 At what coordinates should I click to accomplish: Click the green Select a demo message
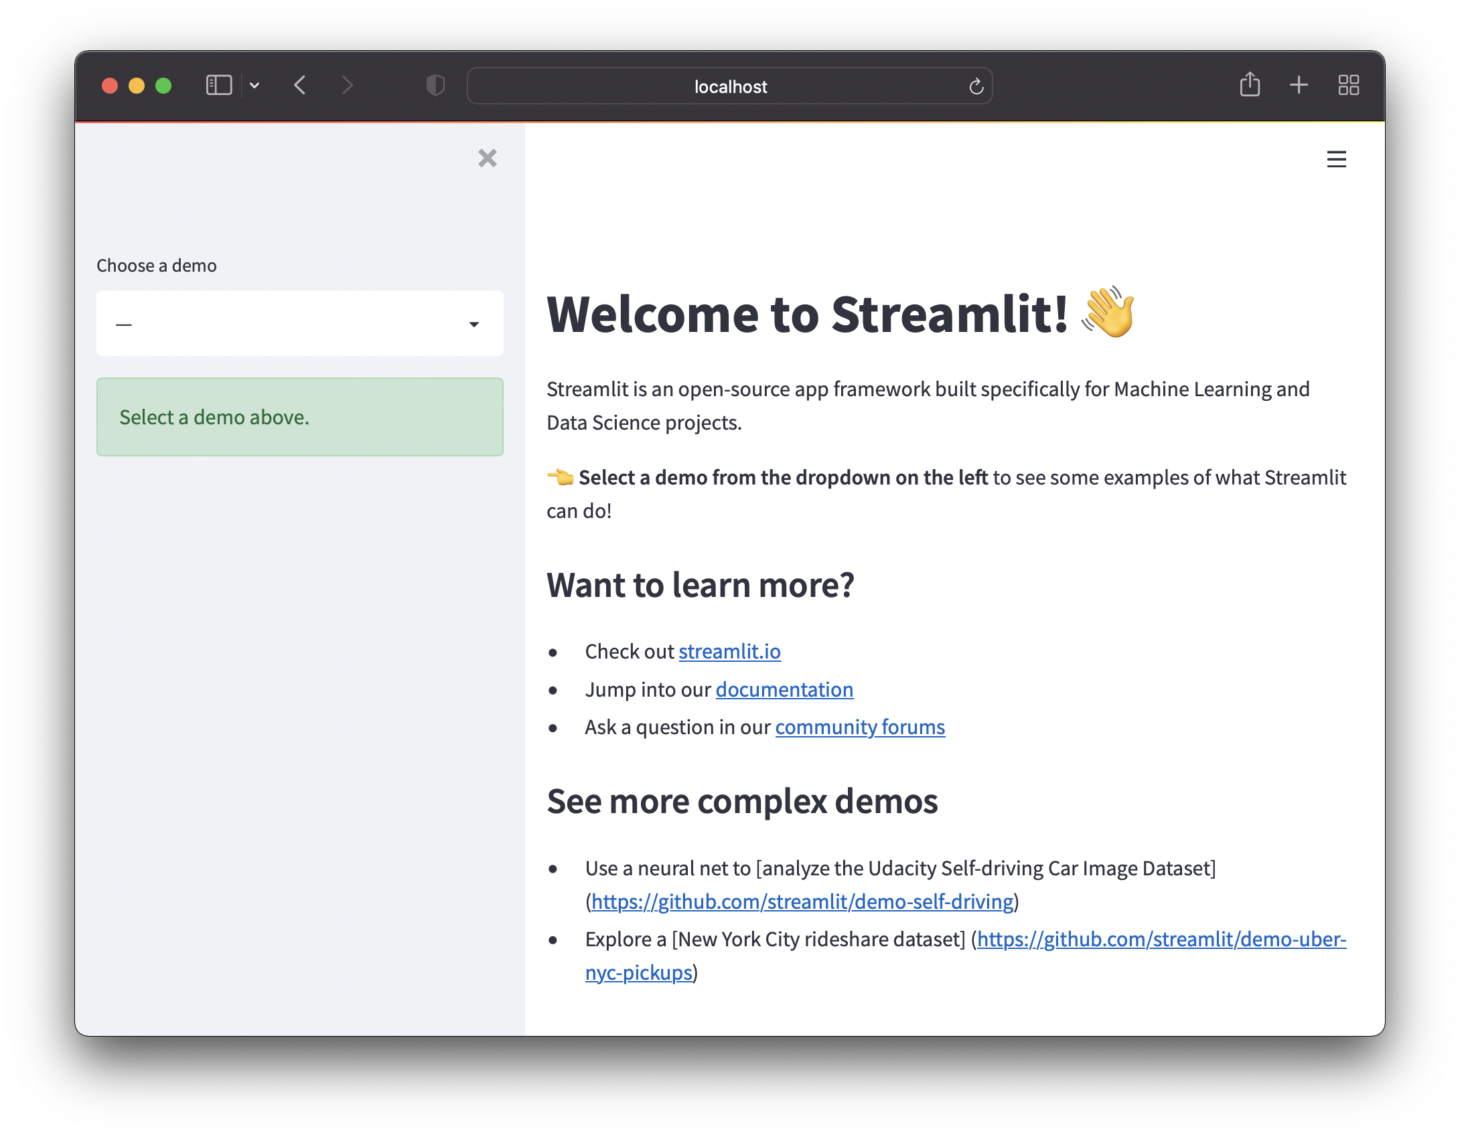pyautogui.click(x=299, y=417)
